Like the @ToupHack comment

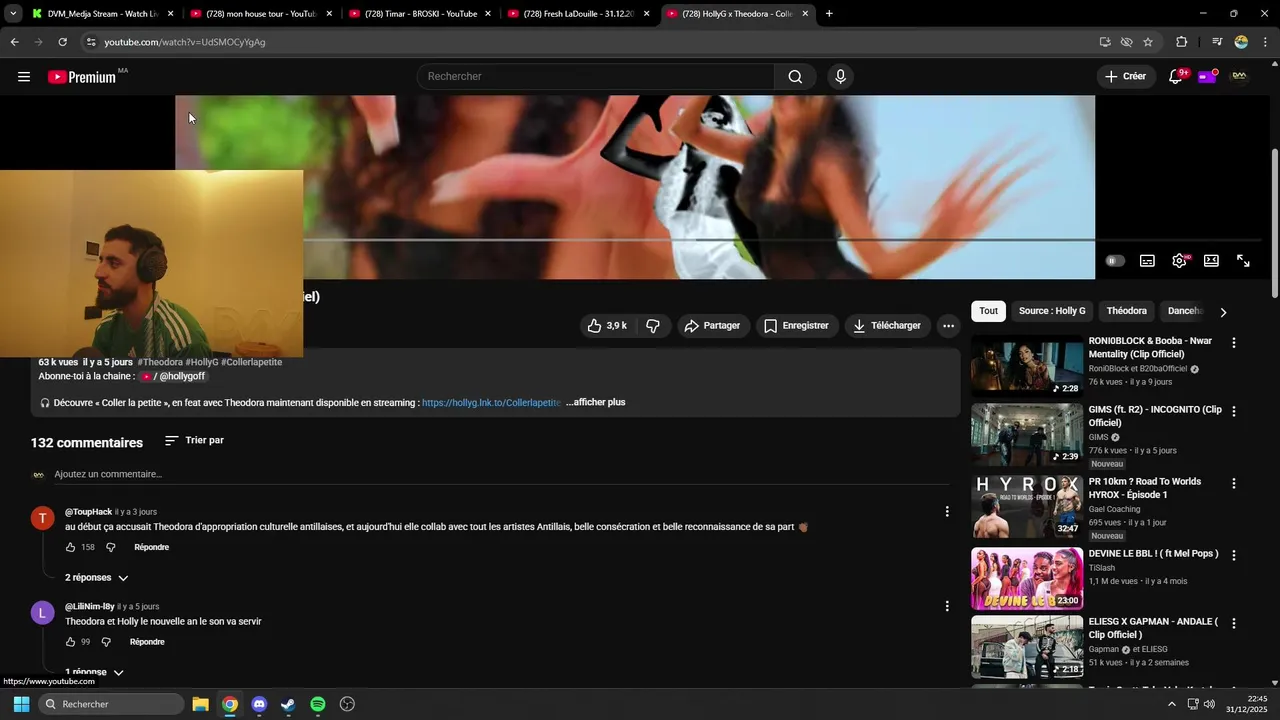71,548
